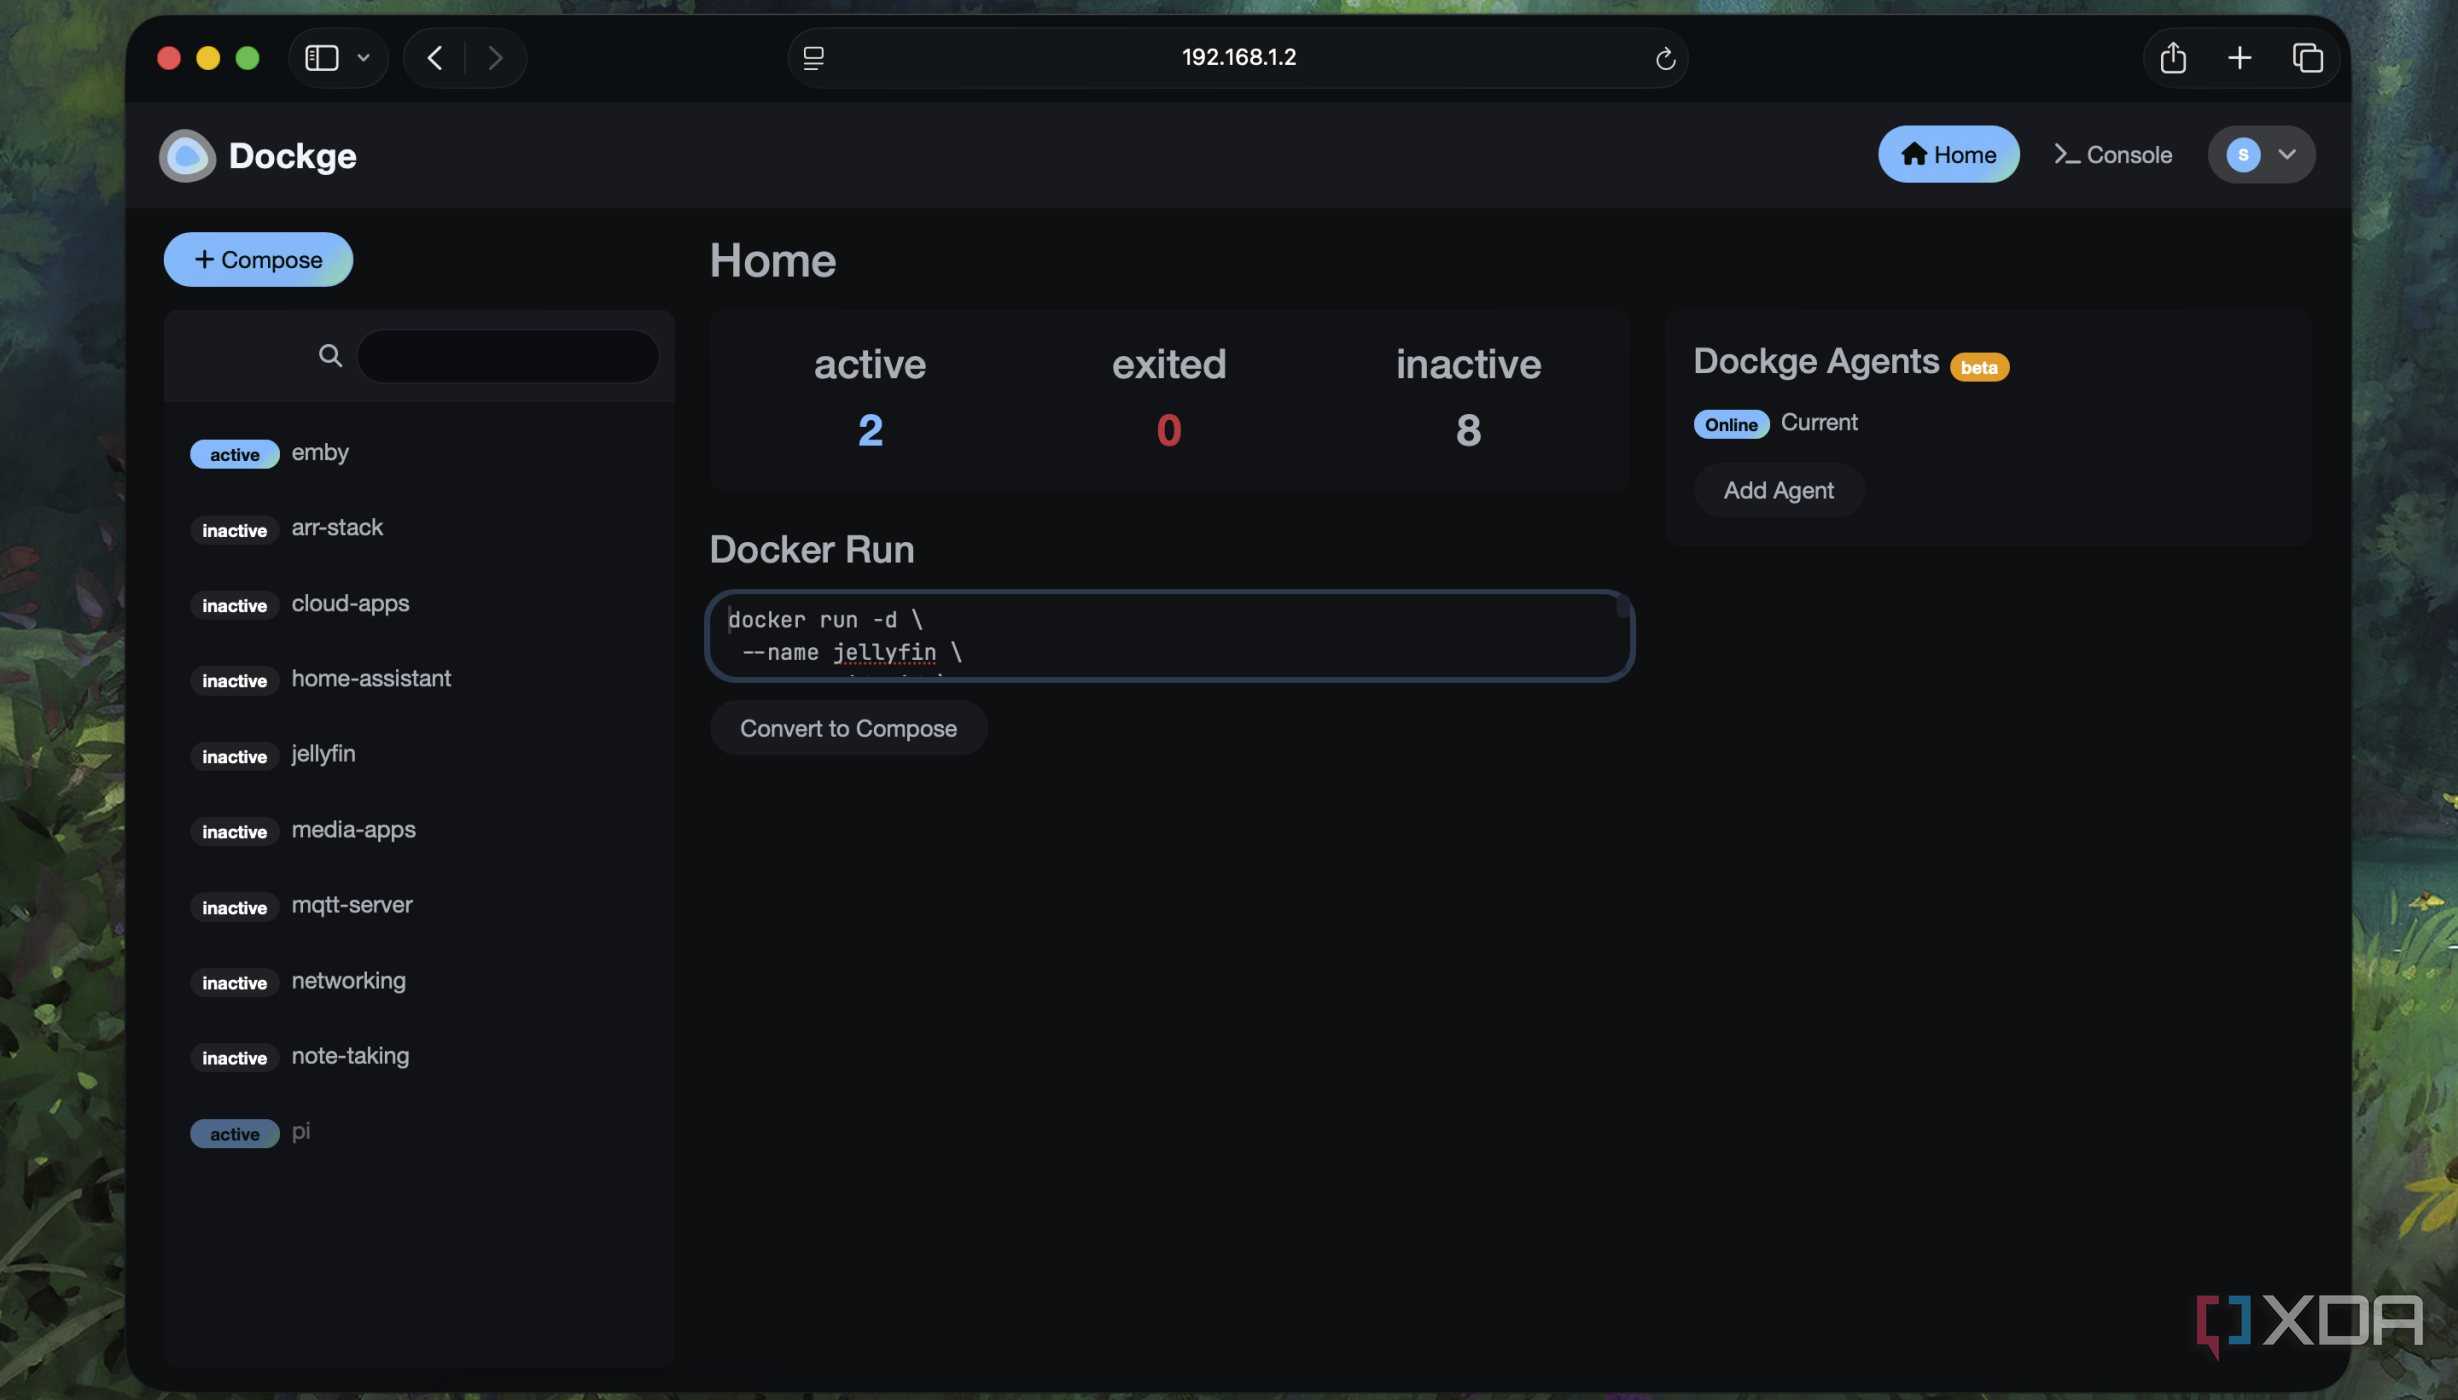Open the mqtt-server stack
2458x1400 pixels.
click(x=419, y=906)
